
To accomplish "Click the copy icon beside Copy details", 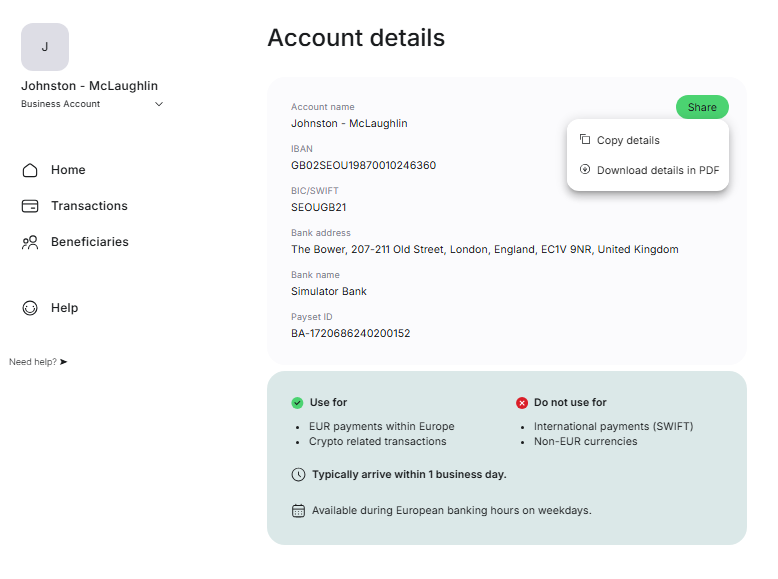I will coord(585,140).
